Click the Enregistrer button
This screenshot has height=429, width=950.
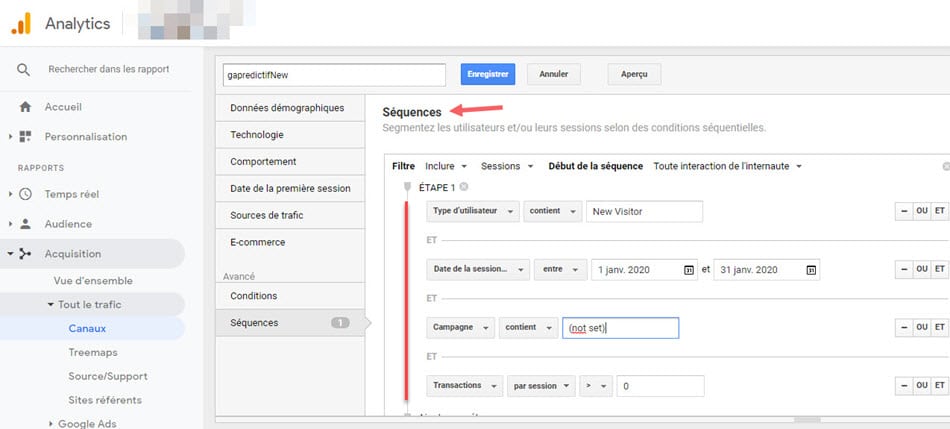(x=488, y=74)
